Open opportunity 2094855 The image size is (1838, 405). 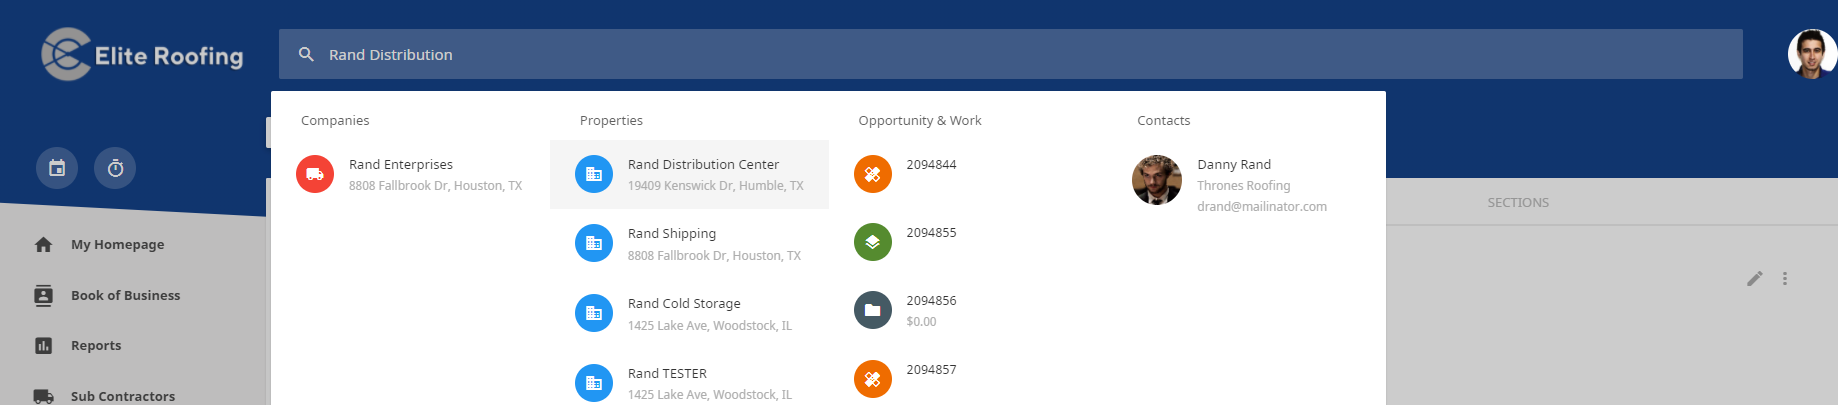[x=931, y=232]
